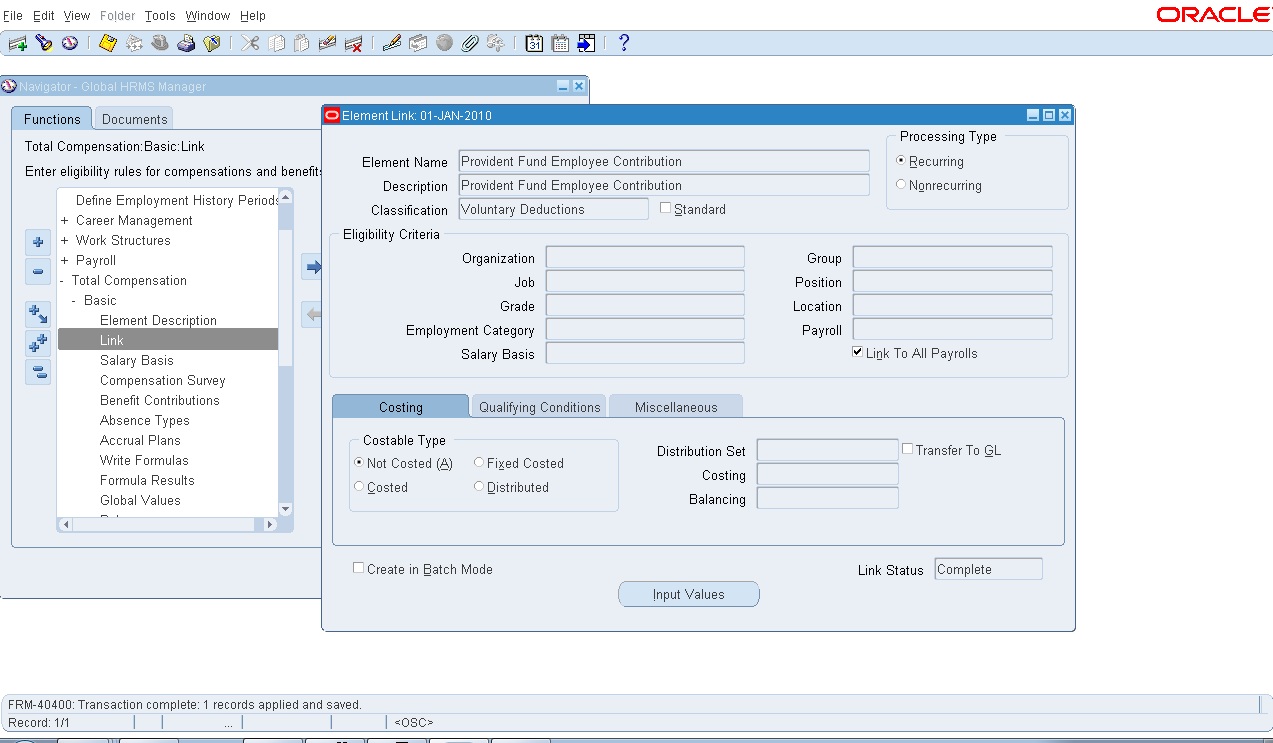This screenshot has height=743, width=1273.
Task: Expand the Payroll tree node
Action: [67, 260]
